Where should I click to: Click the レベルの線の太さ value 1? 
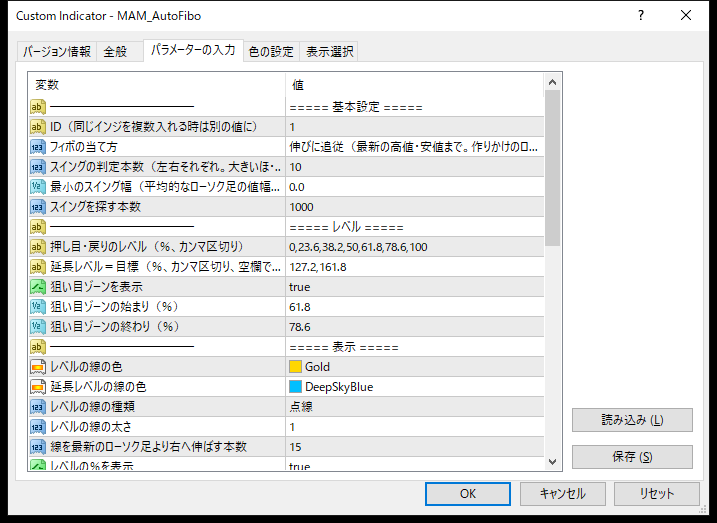point(415,427)
